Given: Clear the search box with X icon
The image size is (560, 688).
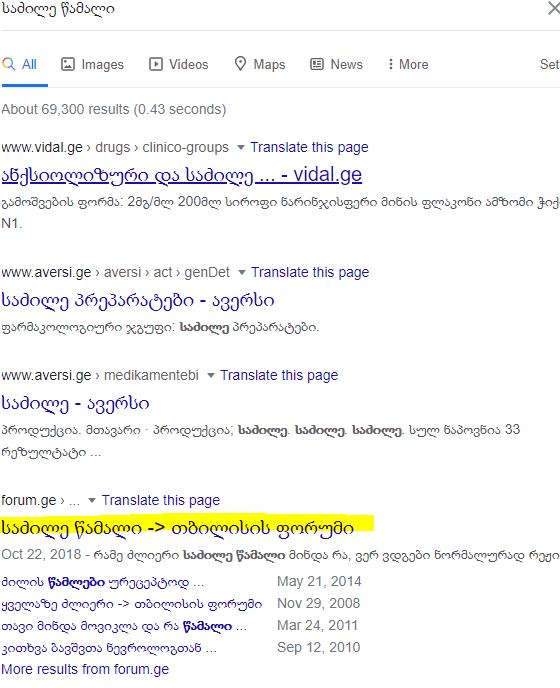Looking at the screenshot, I should (554, 8).
